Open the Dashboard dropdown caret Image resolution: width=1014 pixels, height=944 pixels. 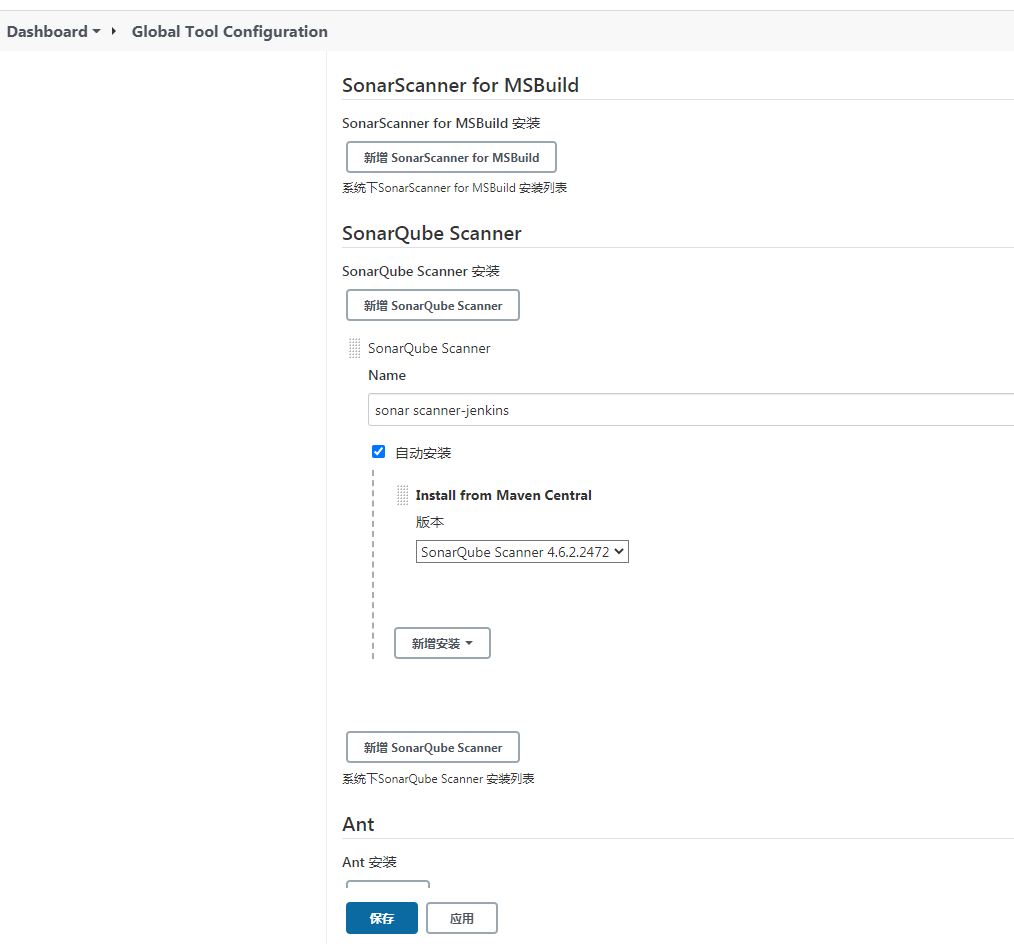point(96,31)
